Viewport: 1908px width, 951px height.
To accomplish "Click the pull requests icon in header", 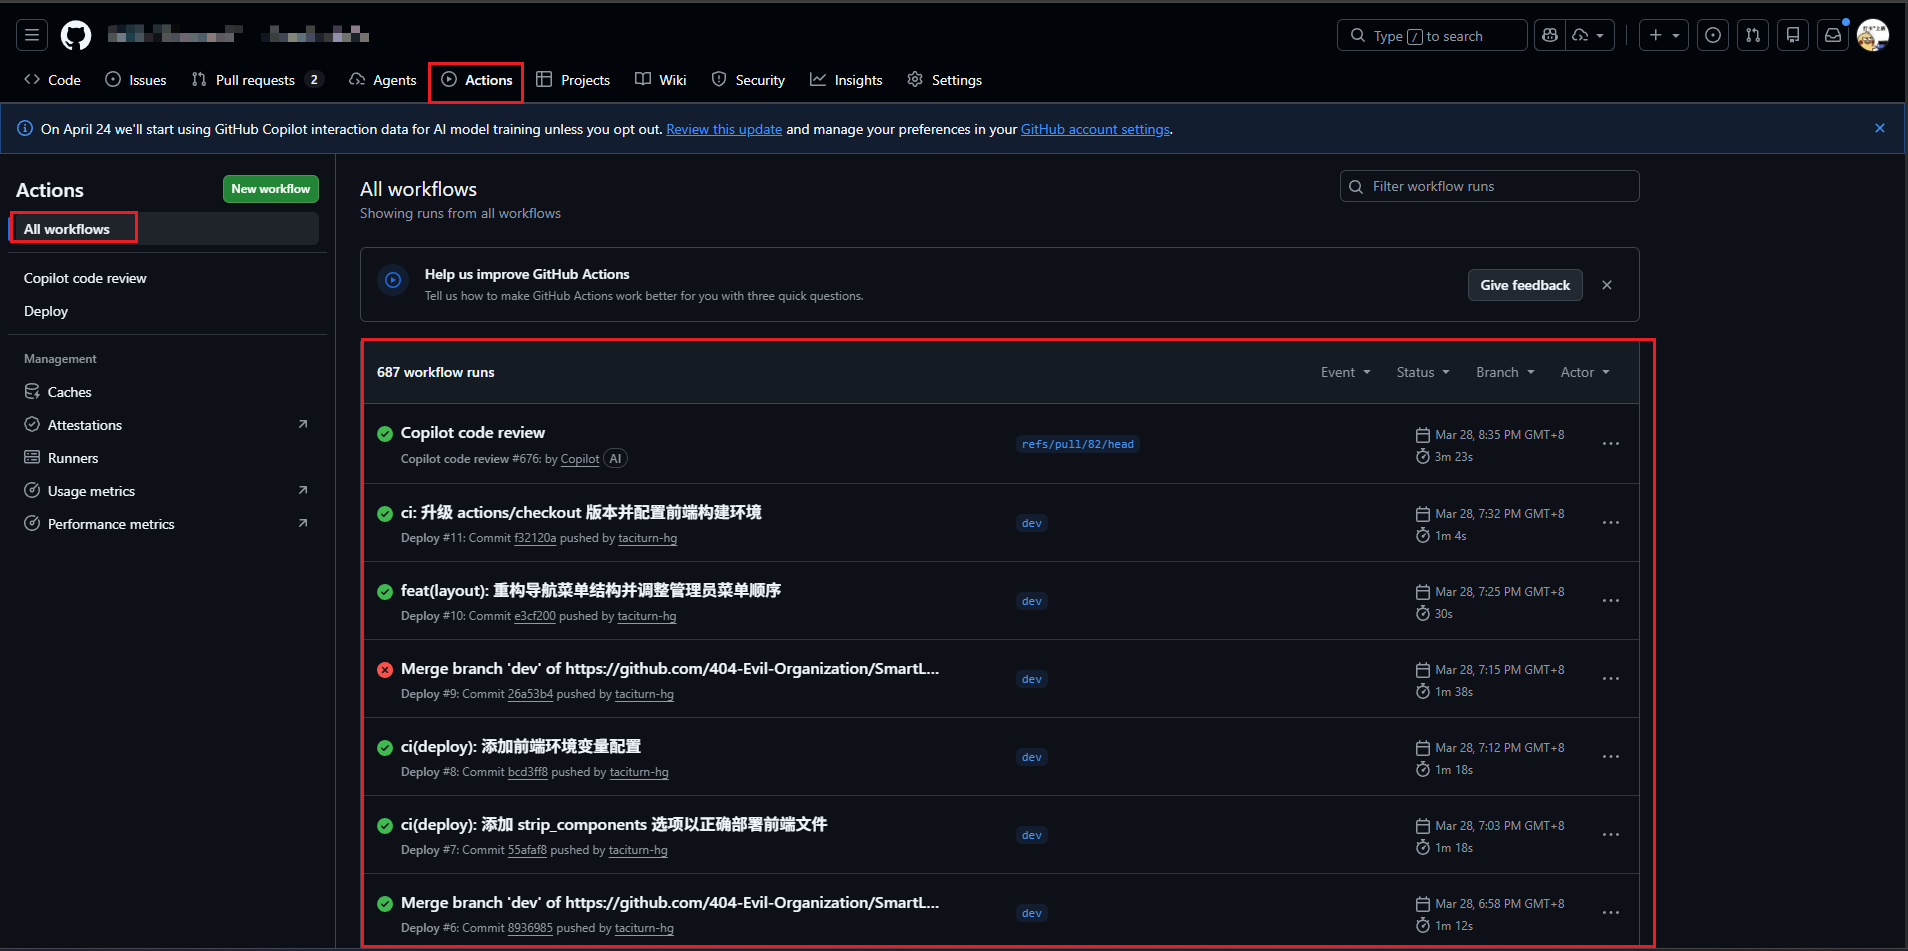I will [1753, 36].
